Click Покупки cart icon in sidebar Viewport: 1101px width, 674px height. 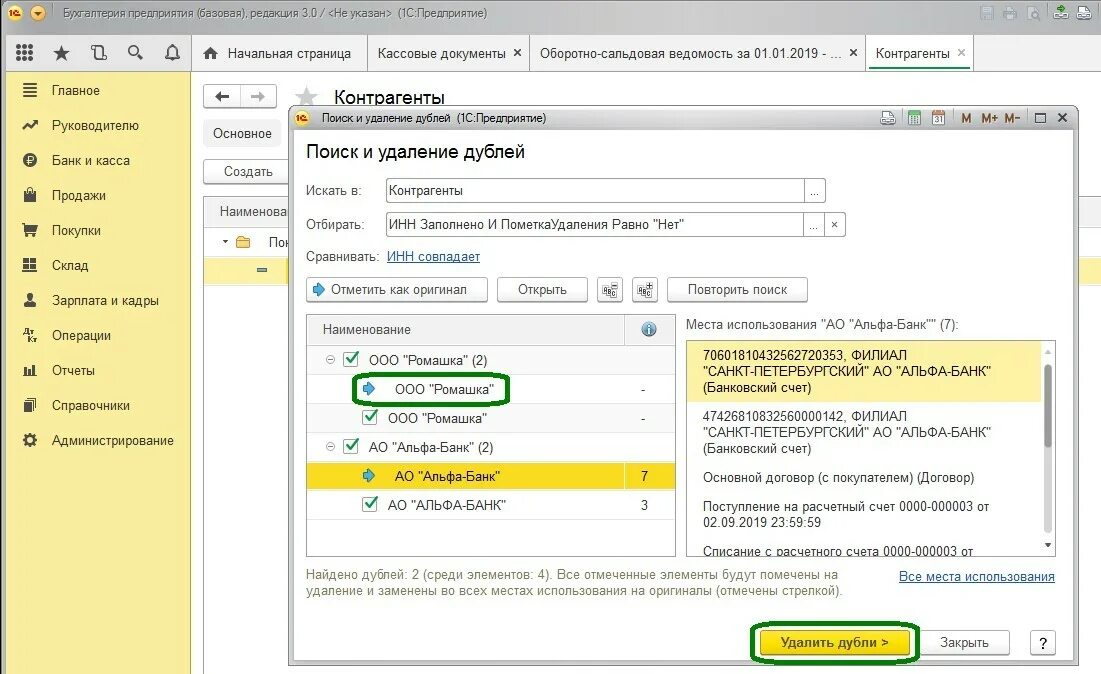point(29,230)
